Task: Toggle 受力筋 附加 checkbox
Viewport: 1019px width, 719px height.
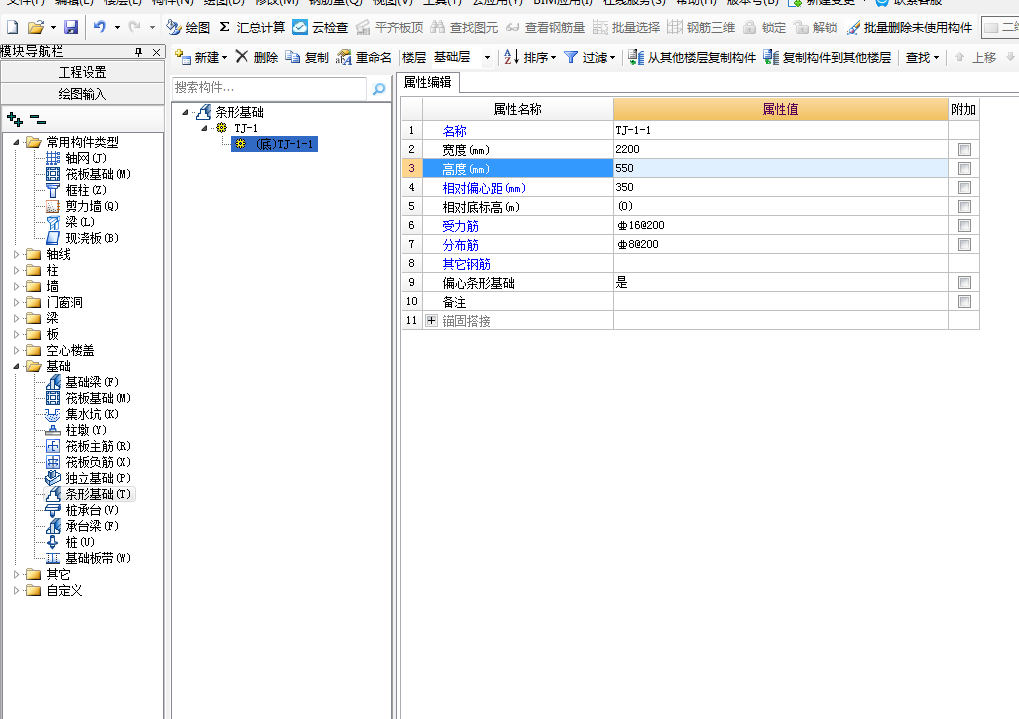Action: 964,226
